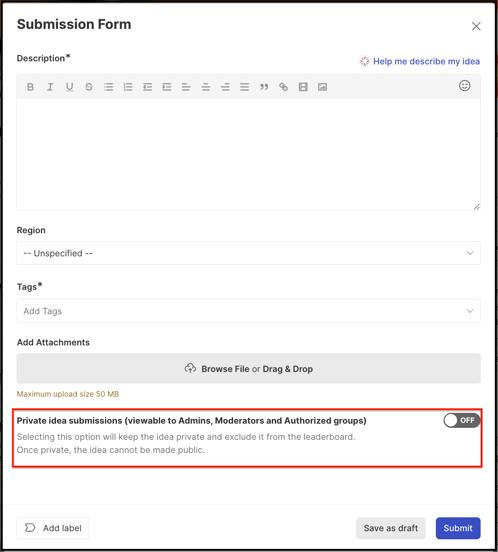Insert a video into description

(303, 87)
